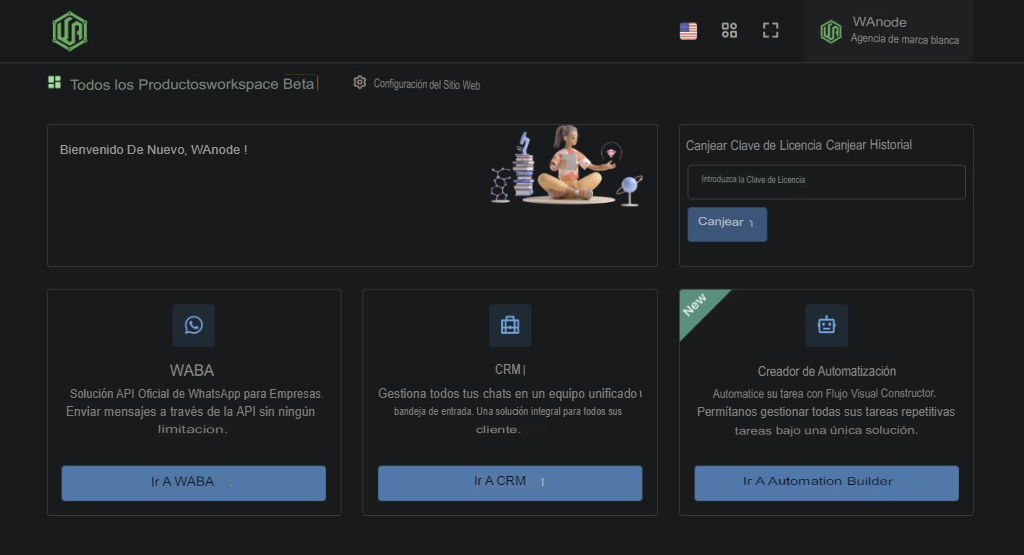The width and height of the screenshot is (1024, 555).
Task: Click the green WAnode logo at top left
Action: click(x=70, y=31)
